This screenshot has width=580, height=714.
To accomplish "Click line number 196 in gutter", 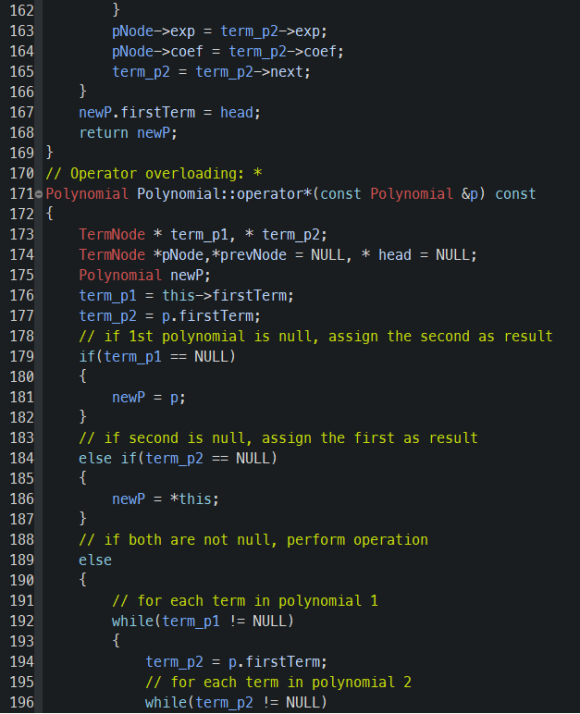I will click(22, 702).
